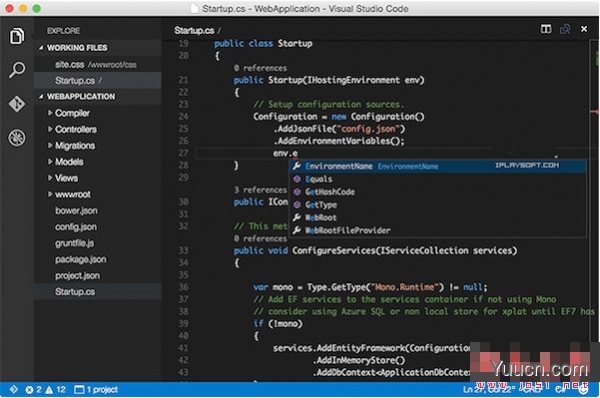This screenshot has height=398, width=600.
Task: Click '0 references' above ConfigureServices
Action: (x=260, y=238)
